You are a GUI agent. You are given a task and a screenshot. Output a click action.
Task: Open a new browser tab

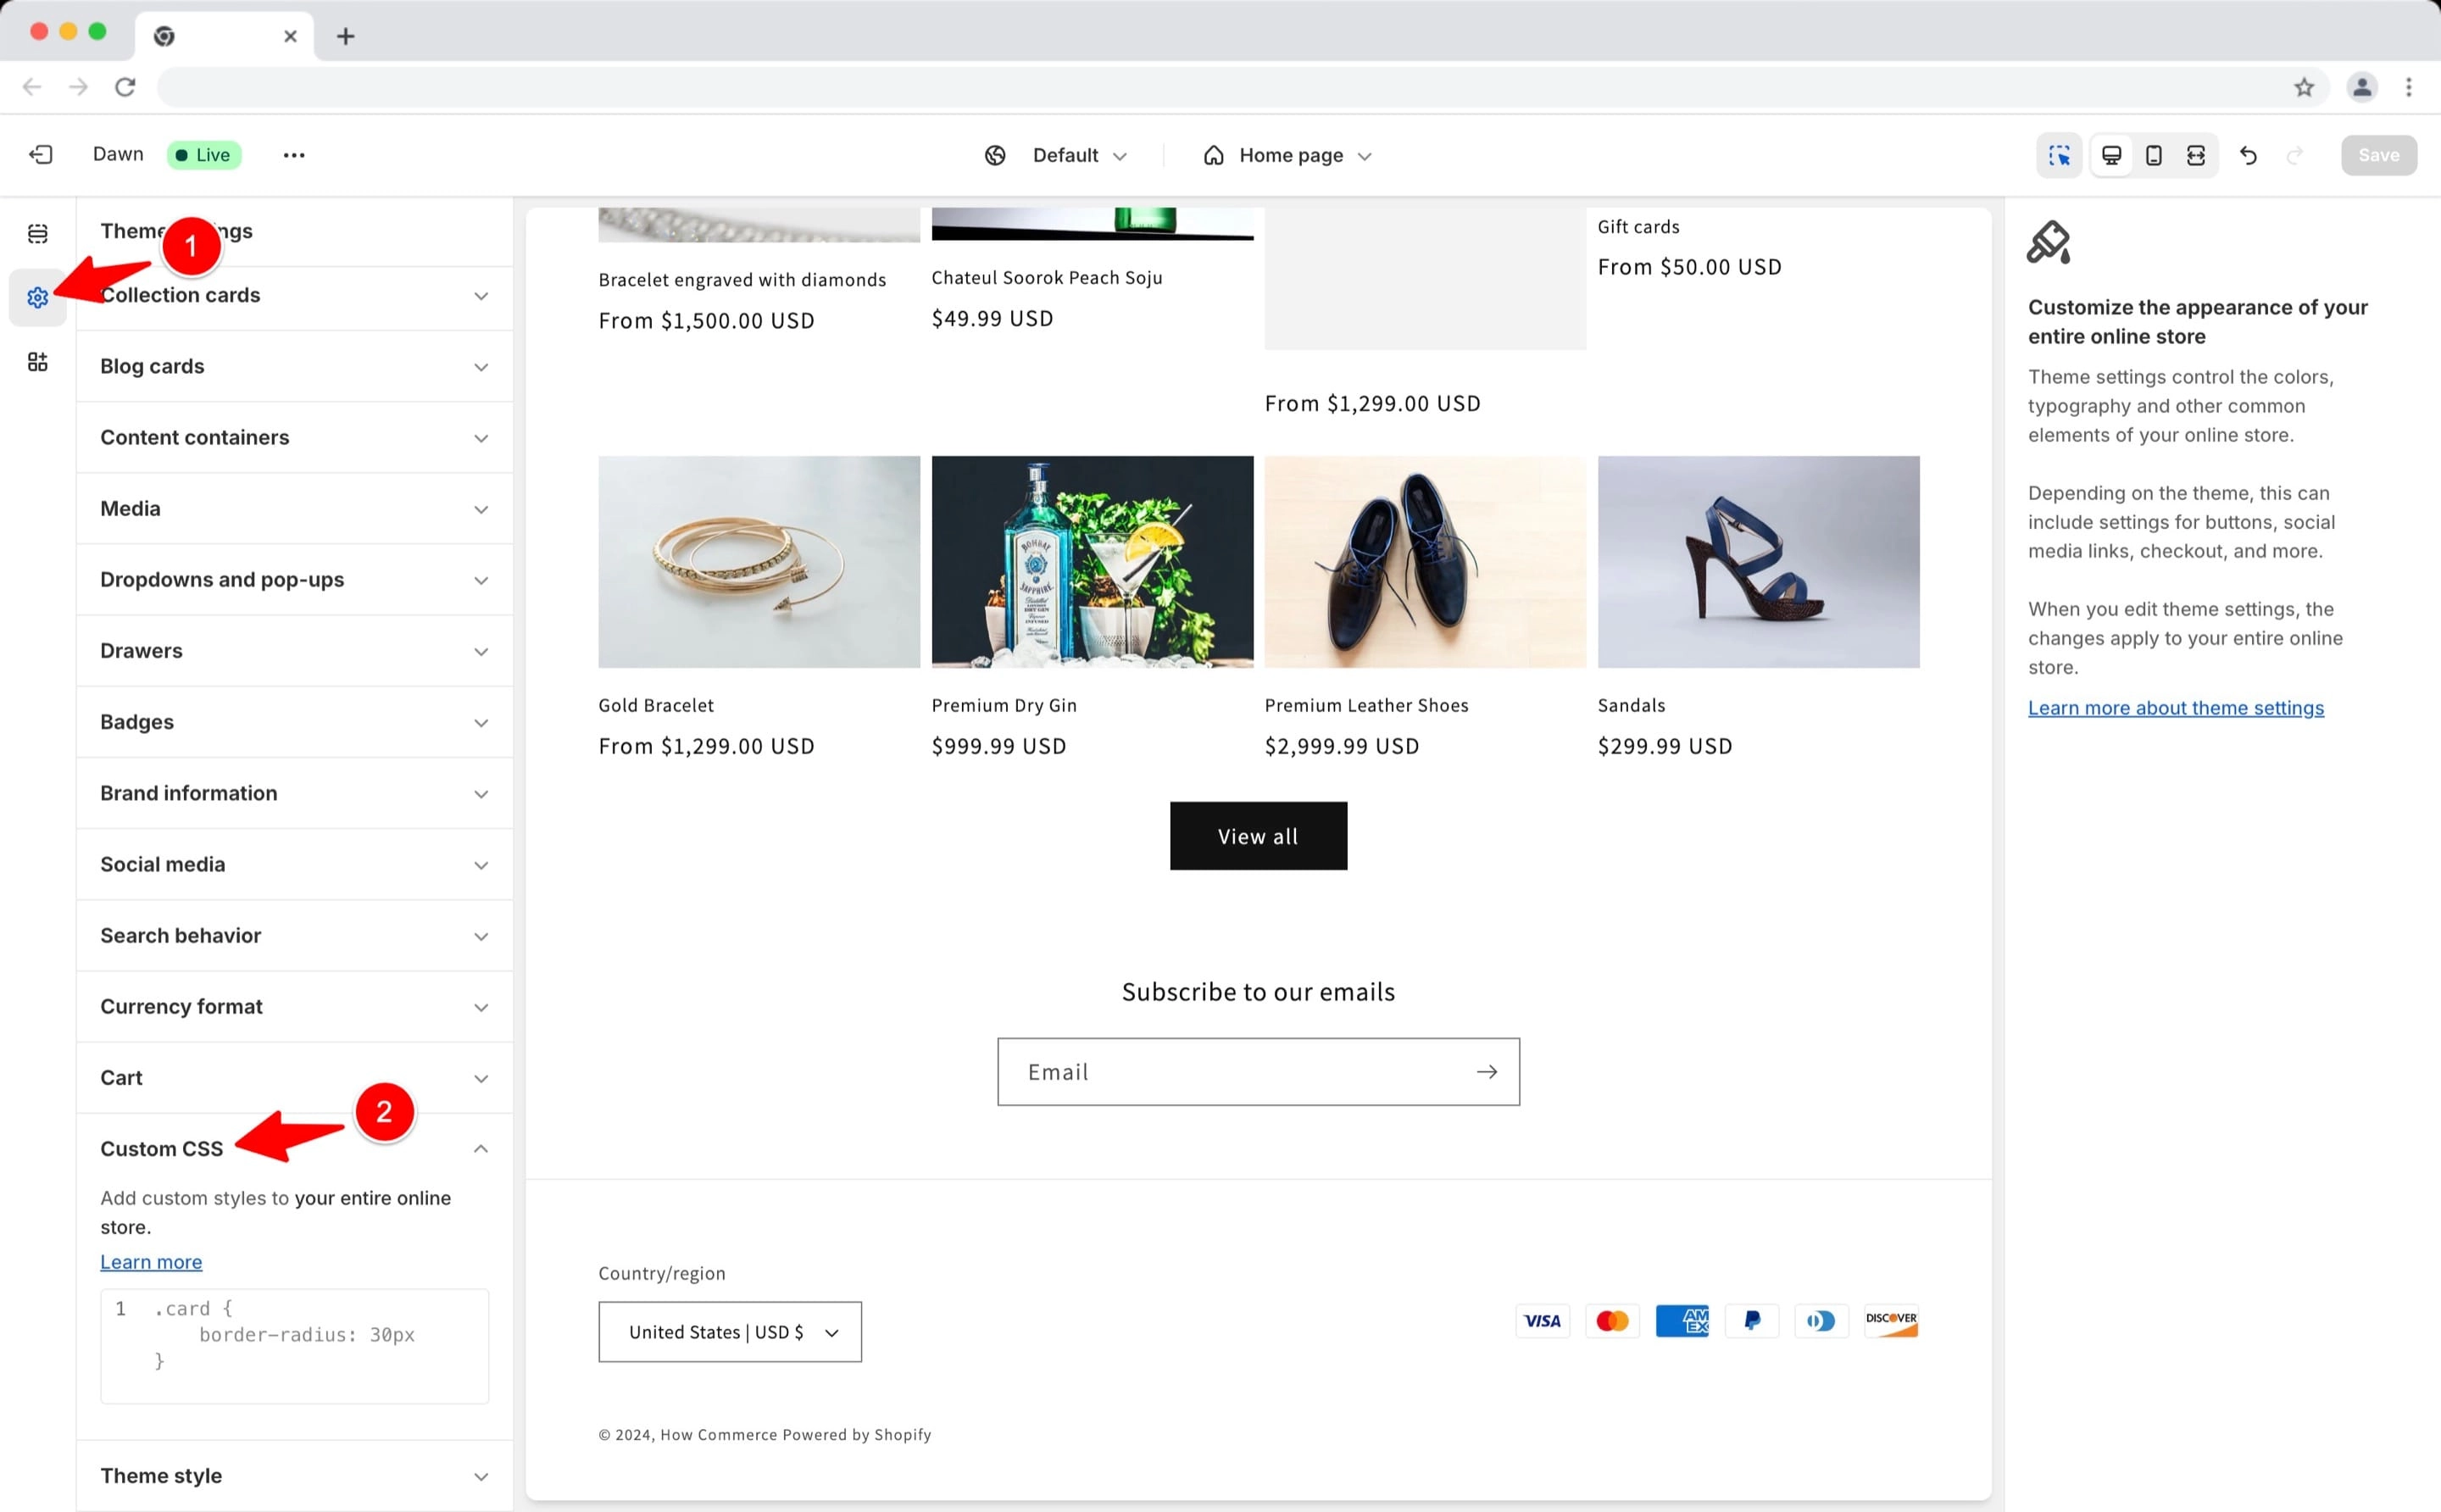tap(345, 36)
